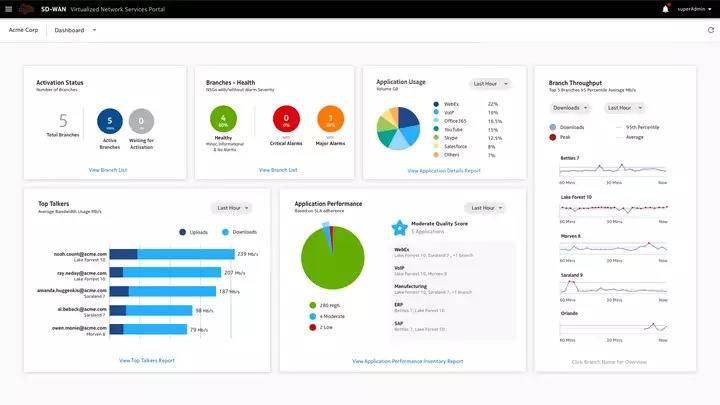Click Salesforce legend swatch
The width and height of the screenshot is (720, 405).
(x=436, y=146)
